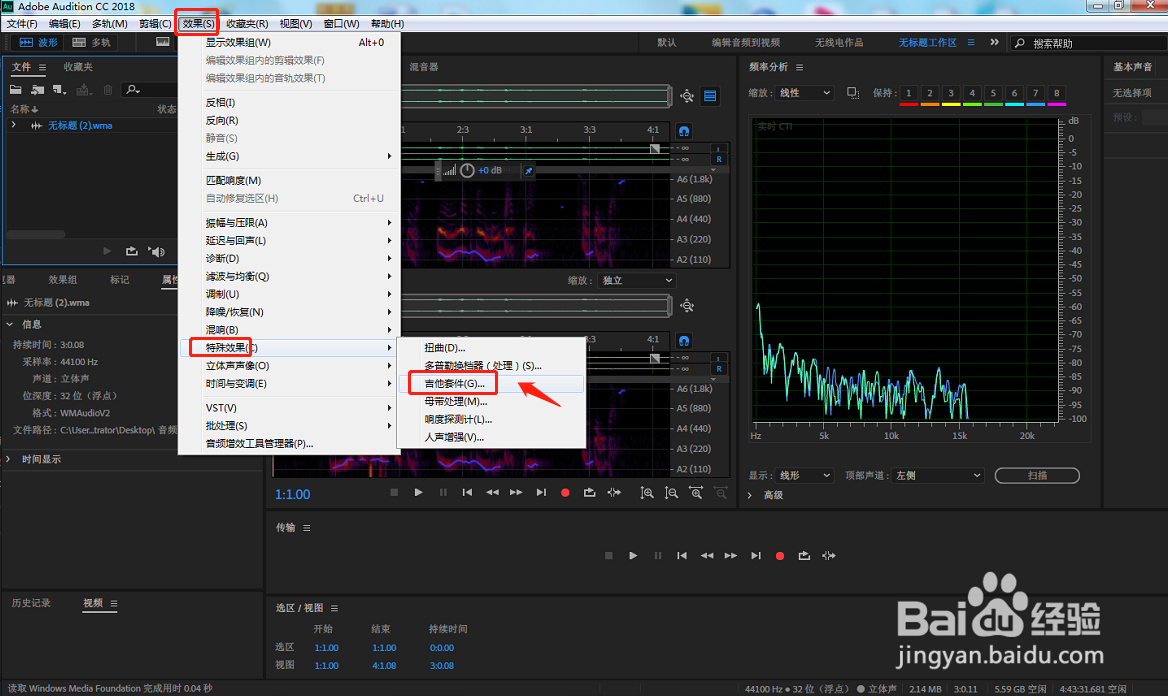The height and width of the screenshot is (696, 1168).
Task: Click the loop playback icon in editor transport
Action: click(589, 493)
